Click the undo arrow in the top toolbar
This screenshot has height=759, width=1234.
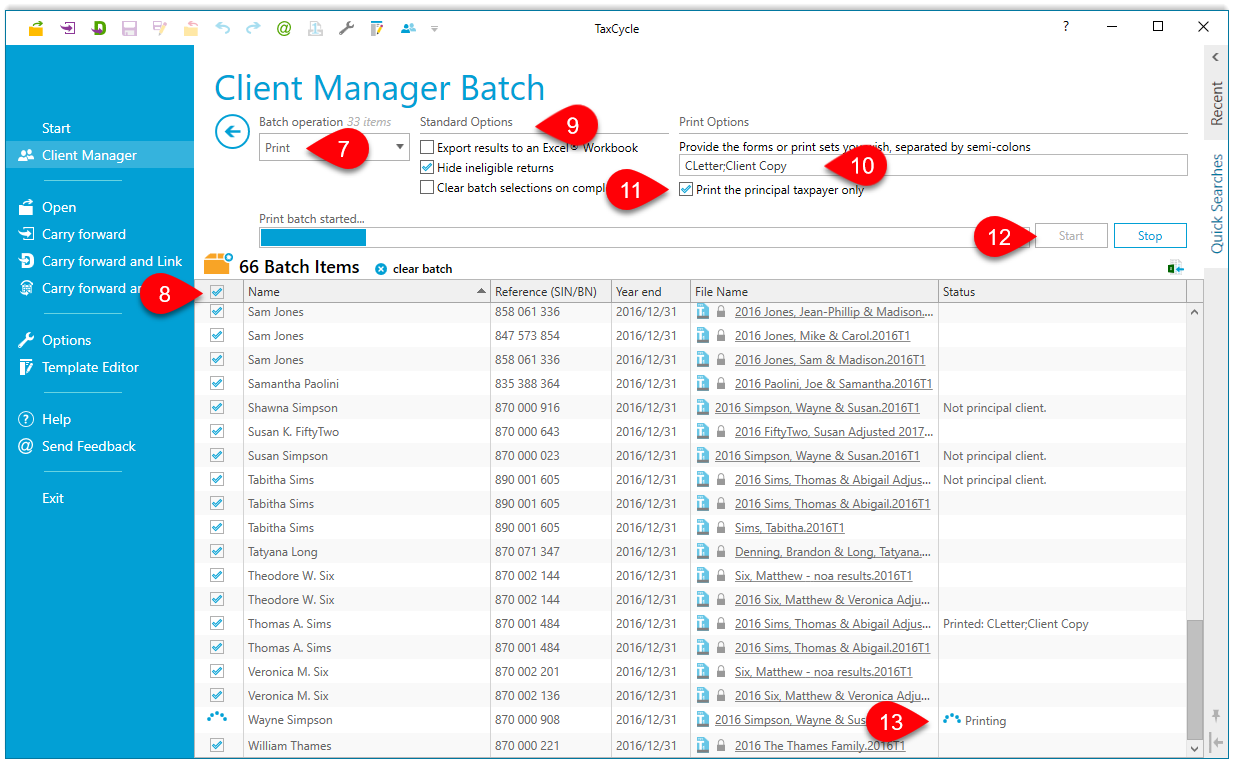click(x=222, y=28)
